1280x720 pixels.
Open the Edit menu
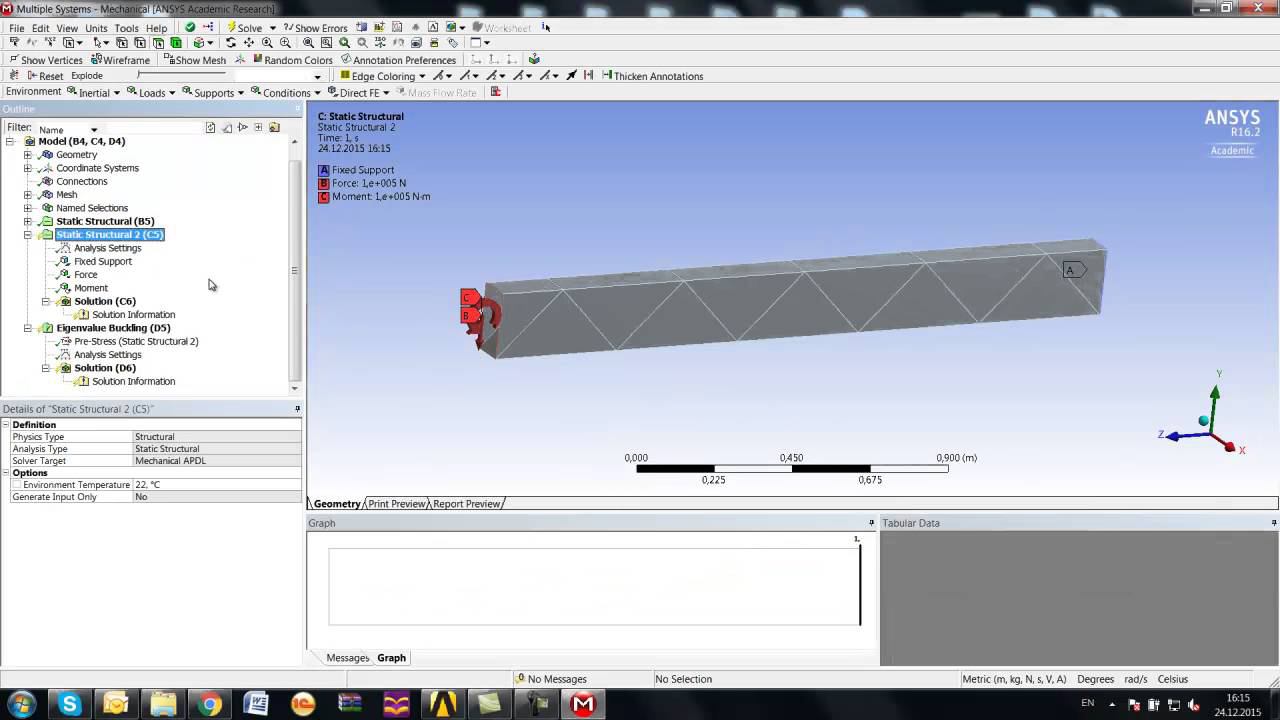40,28
